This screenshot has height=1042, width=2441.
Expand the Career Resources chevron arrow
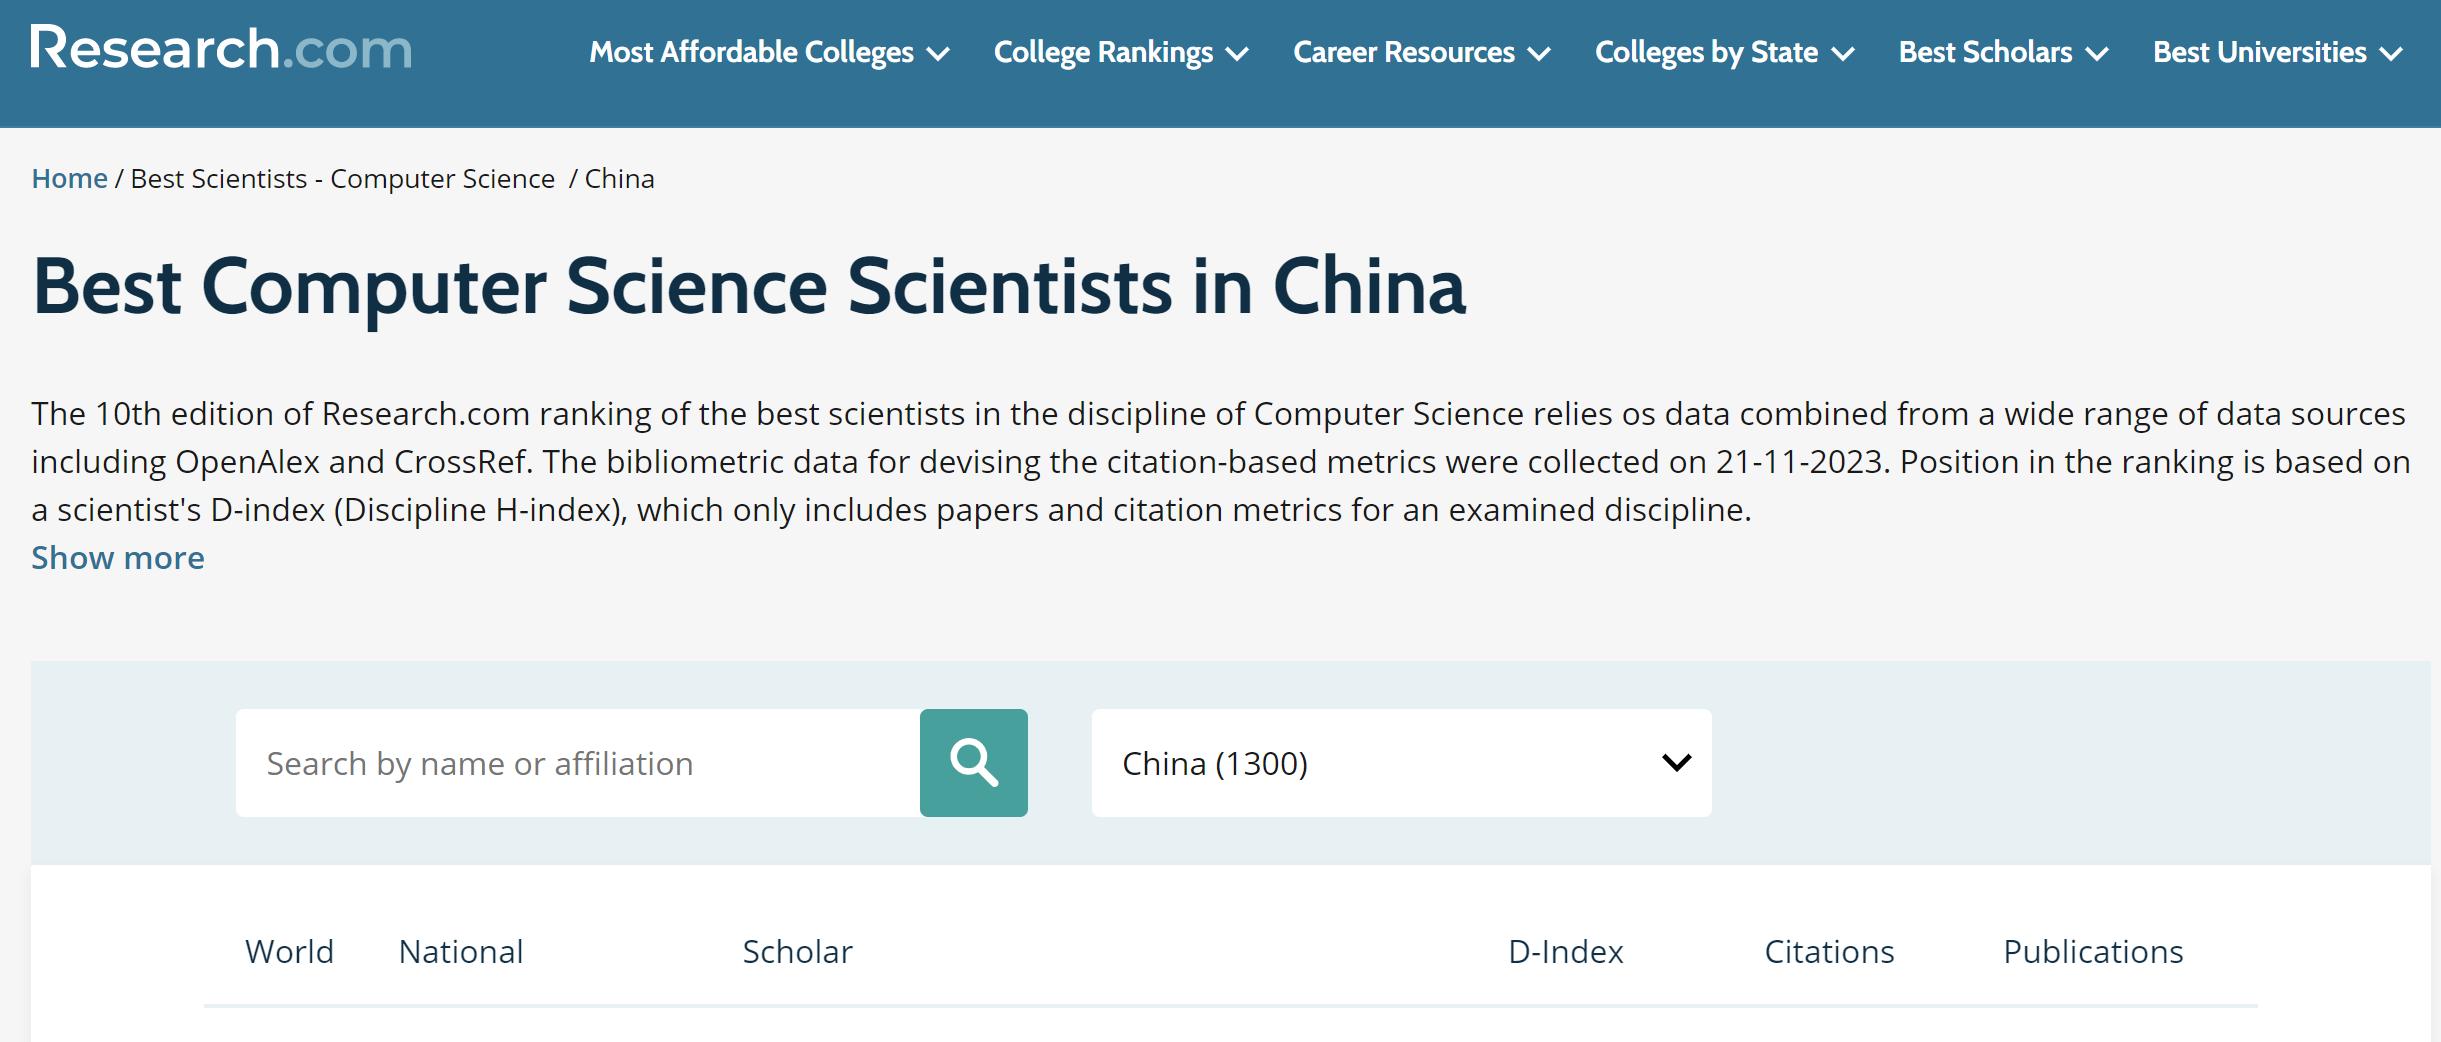1539,54
